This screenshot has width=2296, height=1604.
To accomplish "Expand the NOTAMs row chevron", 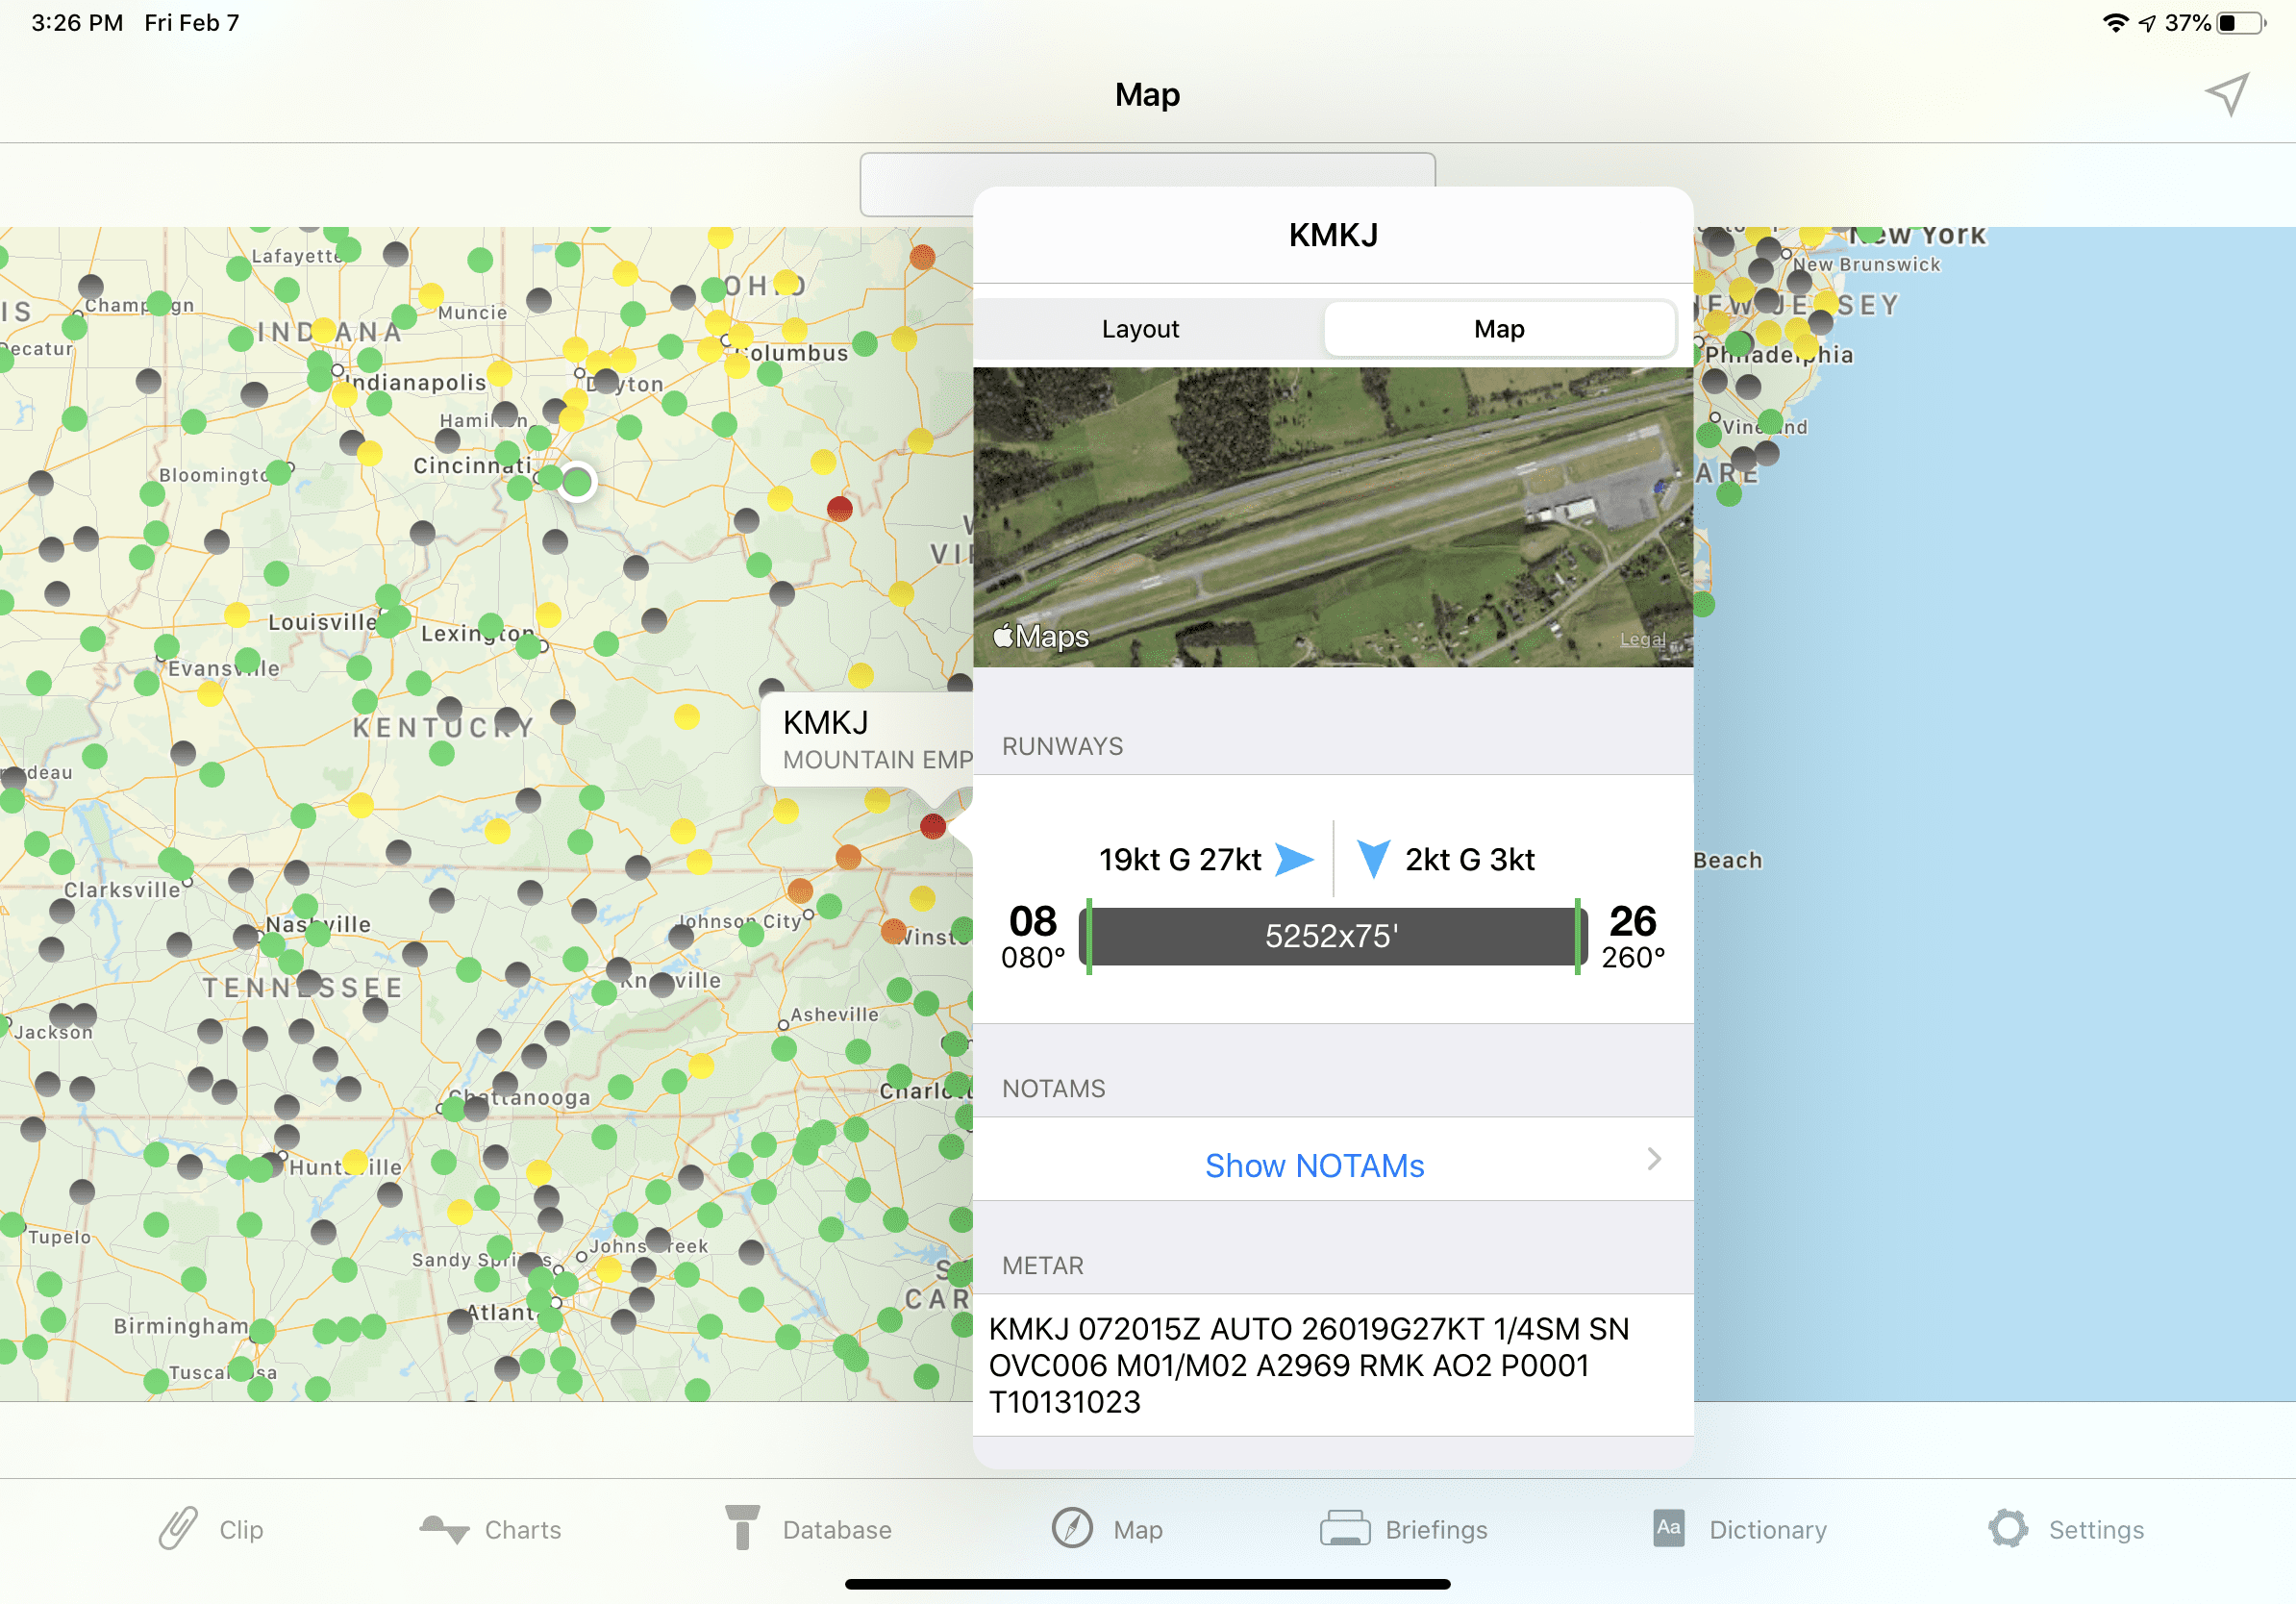I will pos(1655,1159).
